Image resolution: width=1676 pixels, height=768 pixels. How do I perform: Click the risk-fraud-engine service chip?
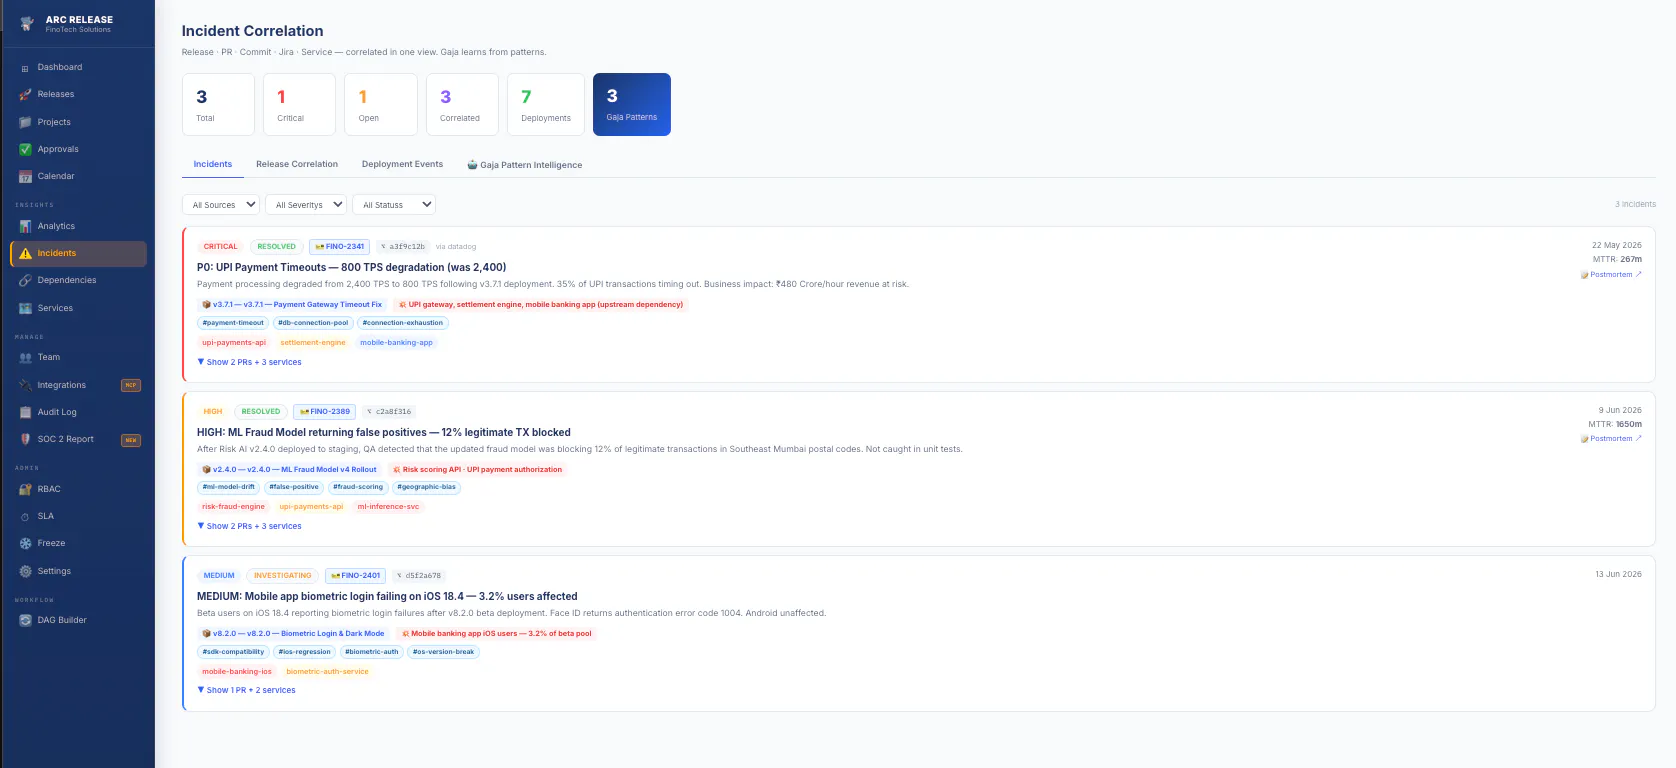(233, 506)
